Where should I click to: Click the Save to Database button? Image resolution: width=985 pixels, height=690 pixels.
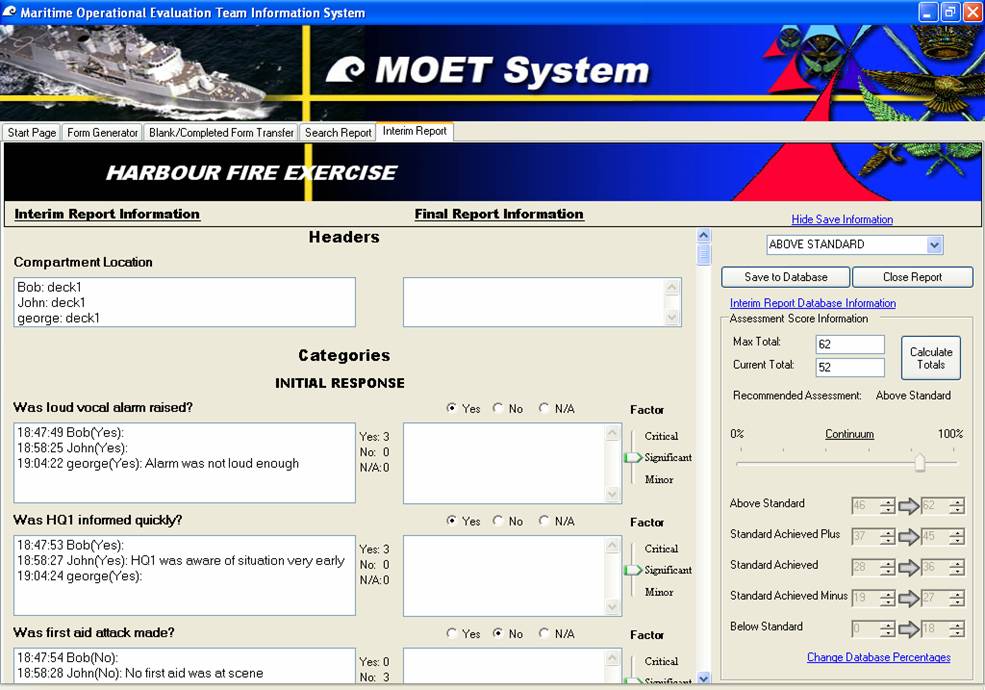tap(786, 277)
